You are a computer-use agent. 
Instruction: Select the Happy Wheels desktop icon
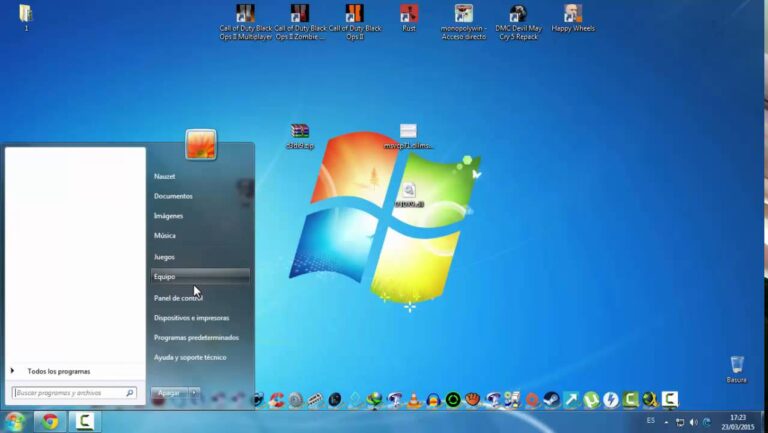[x=573, y=19]
